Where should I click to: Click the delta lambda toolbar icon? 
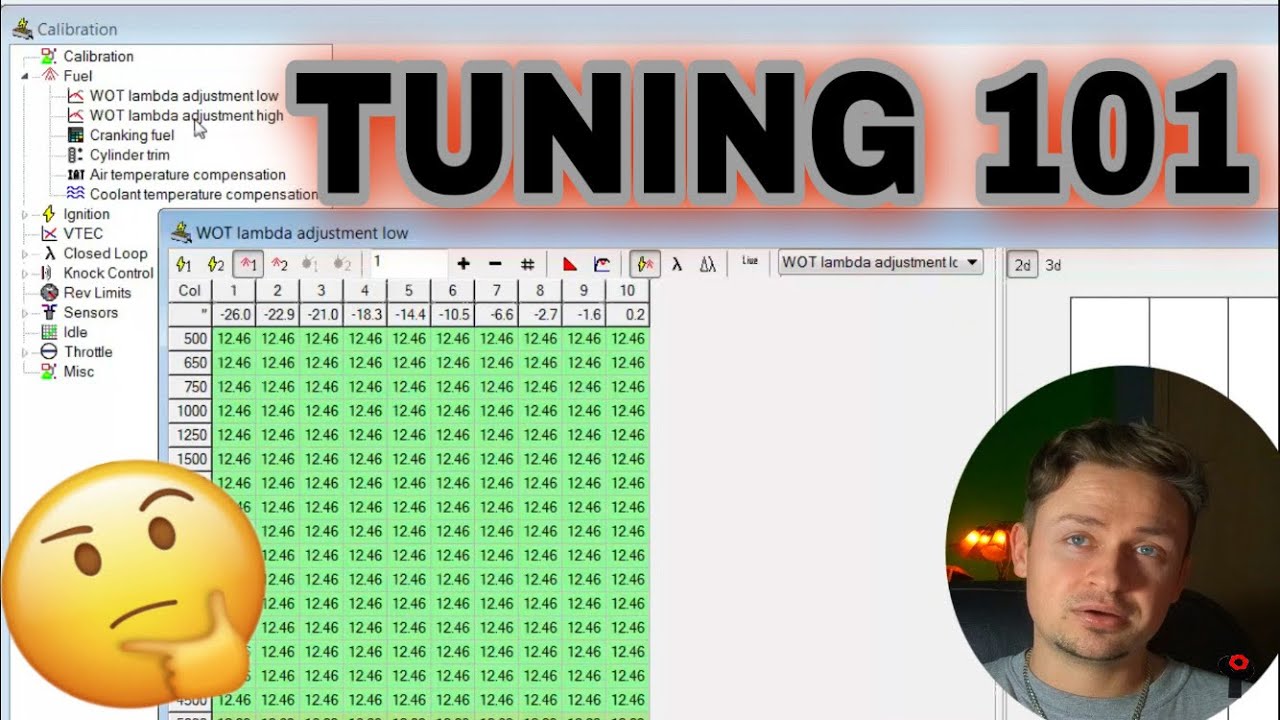coord(708,264)
